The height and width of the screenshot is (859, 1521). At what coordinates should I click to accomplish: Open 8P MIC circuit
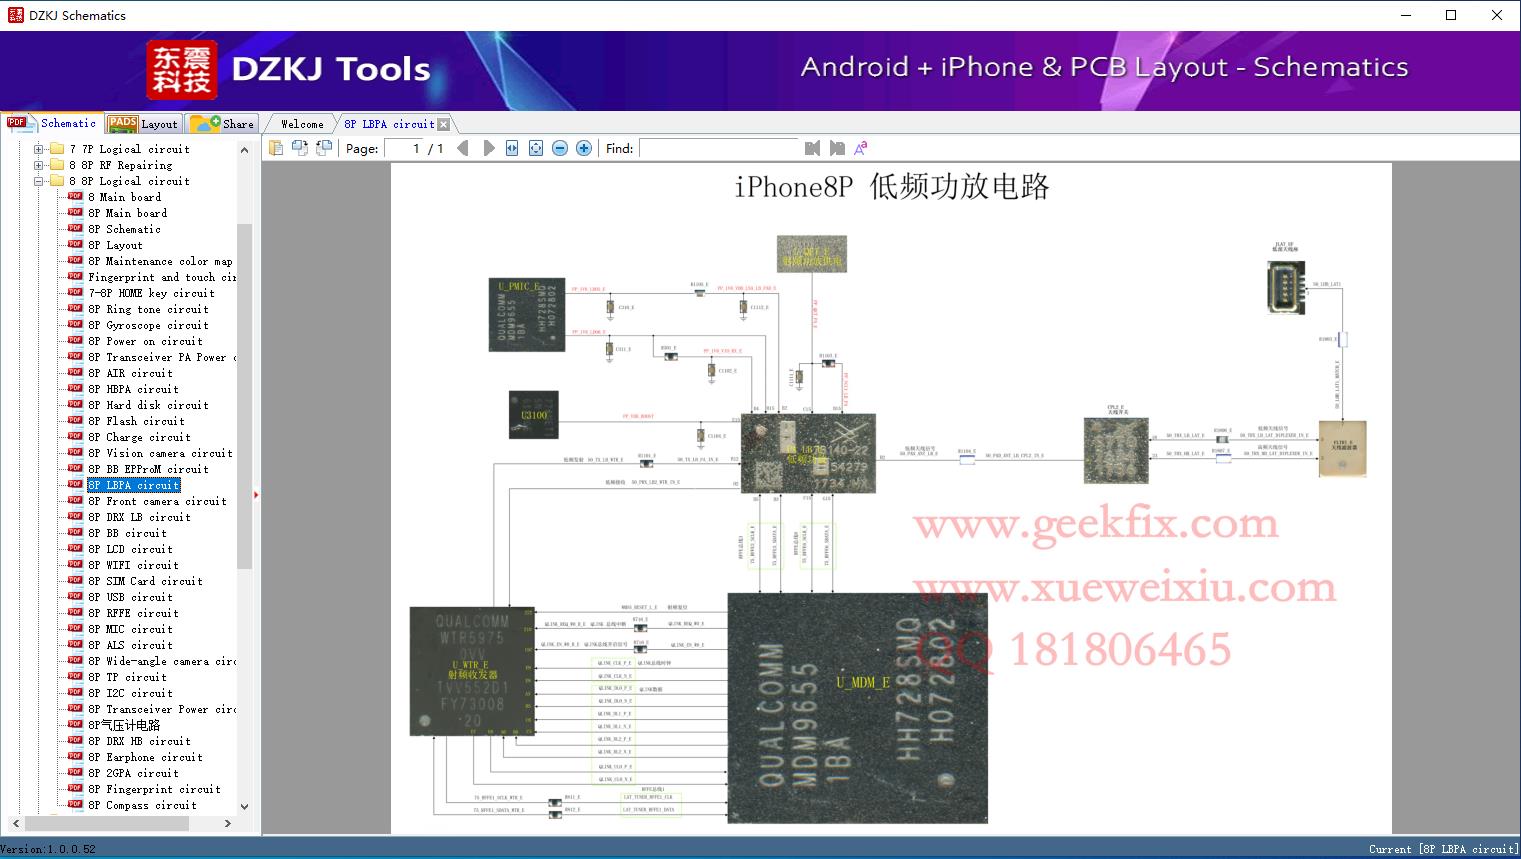(130, 629)
